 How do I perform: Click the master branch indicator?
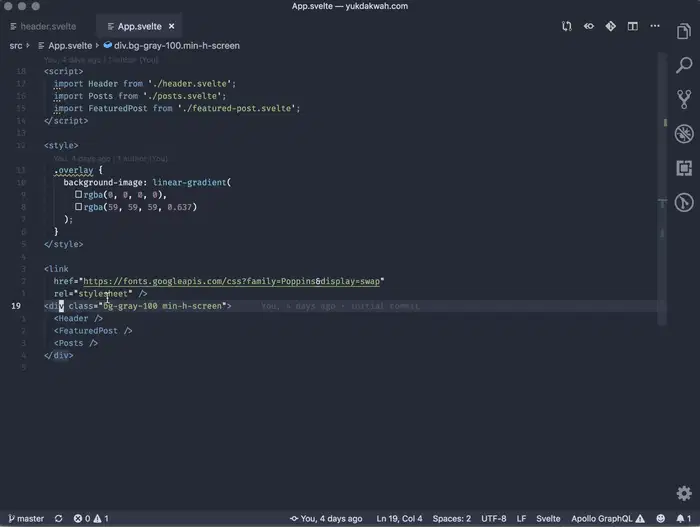26,519
